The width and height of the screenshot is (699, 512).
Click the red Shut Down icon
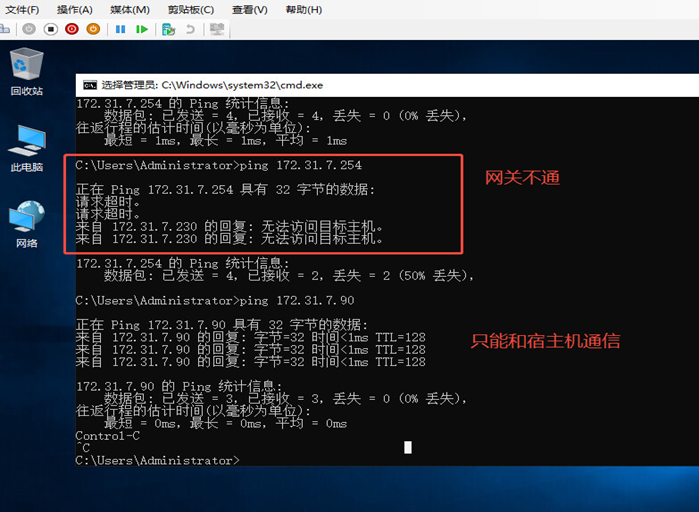coord(71,29)
